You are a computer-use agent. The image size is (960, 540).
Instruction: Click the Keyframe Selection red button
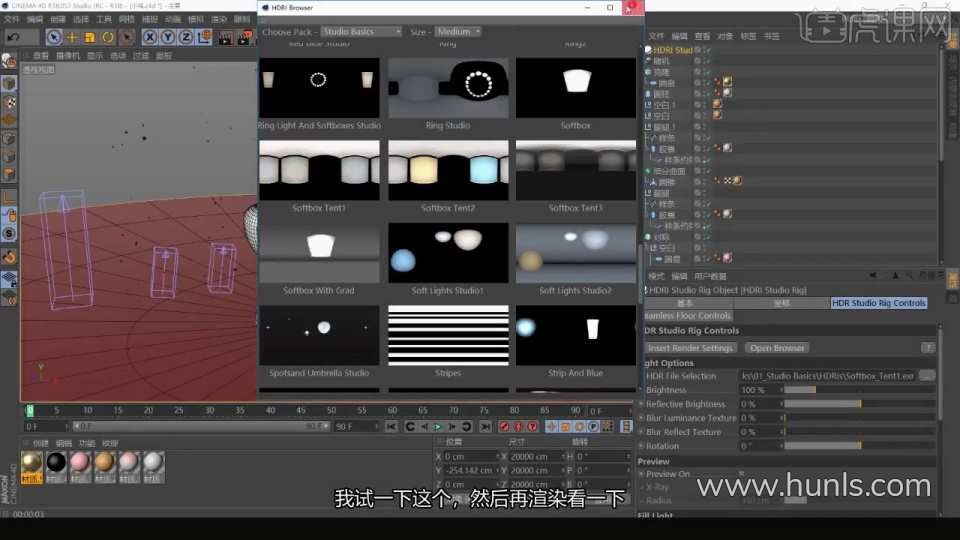(533, 427)
